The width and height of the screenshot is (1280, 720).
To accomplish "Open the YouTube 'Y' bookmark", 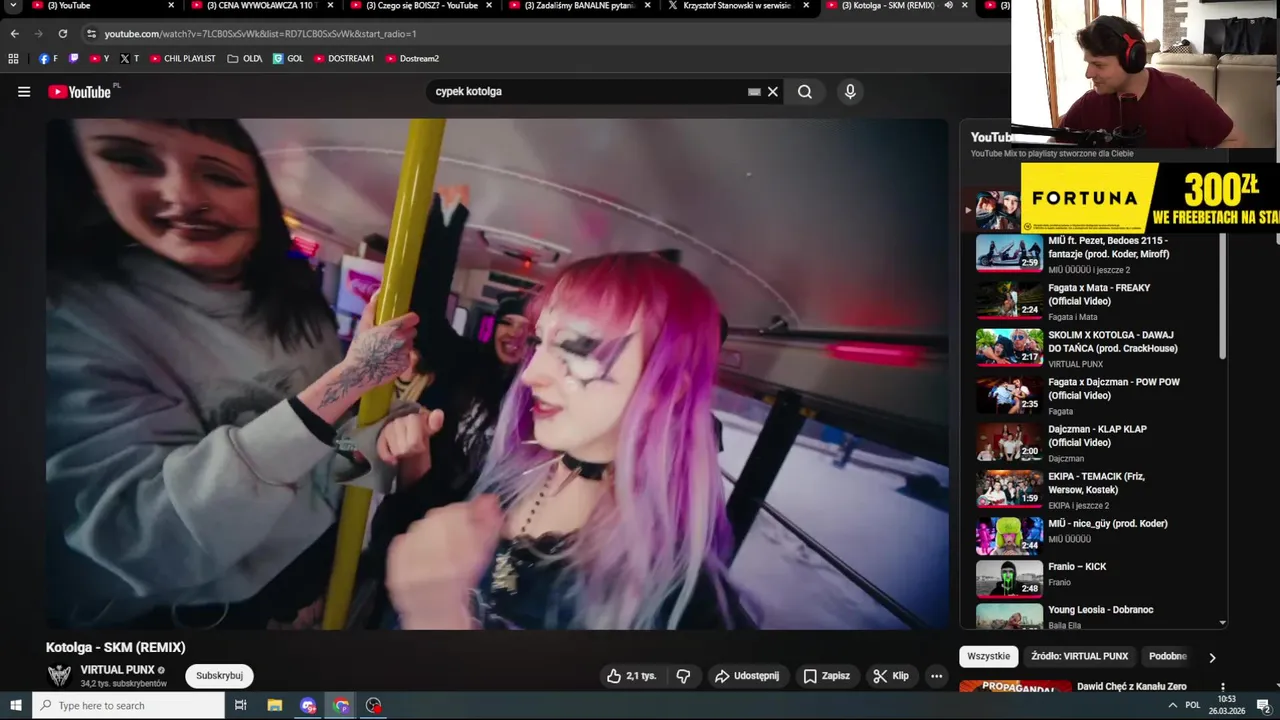I will click(99, 59).
